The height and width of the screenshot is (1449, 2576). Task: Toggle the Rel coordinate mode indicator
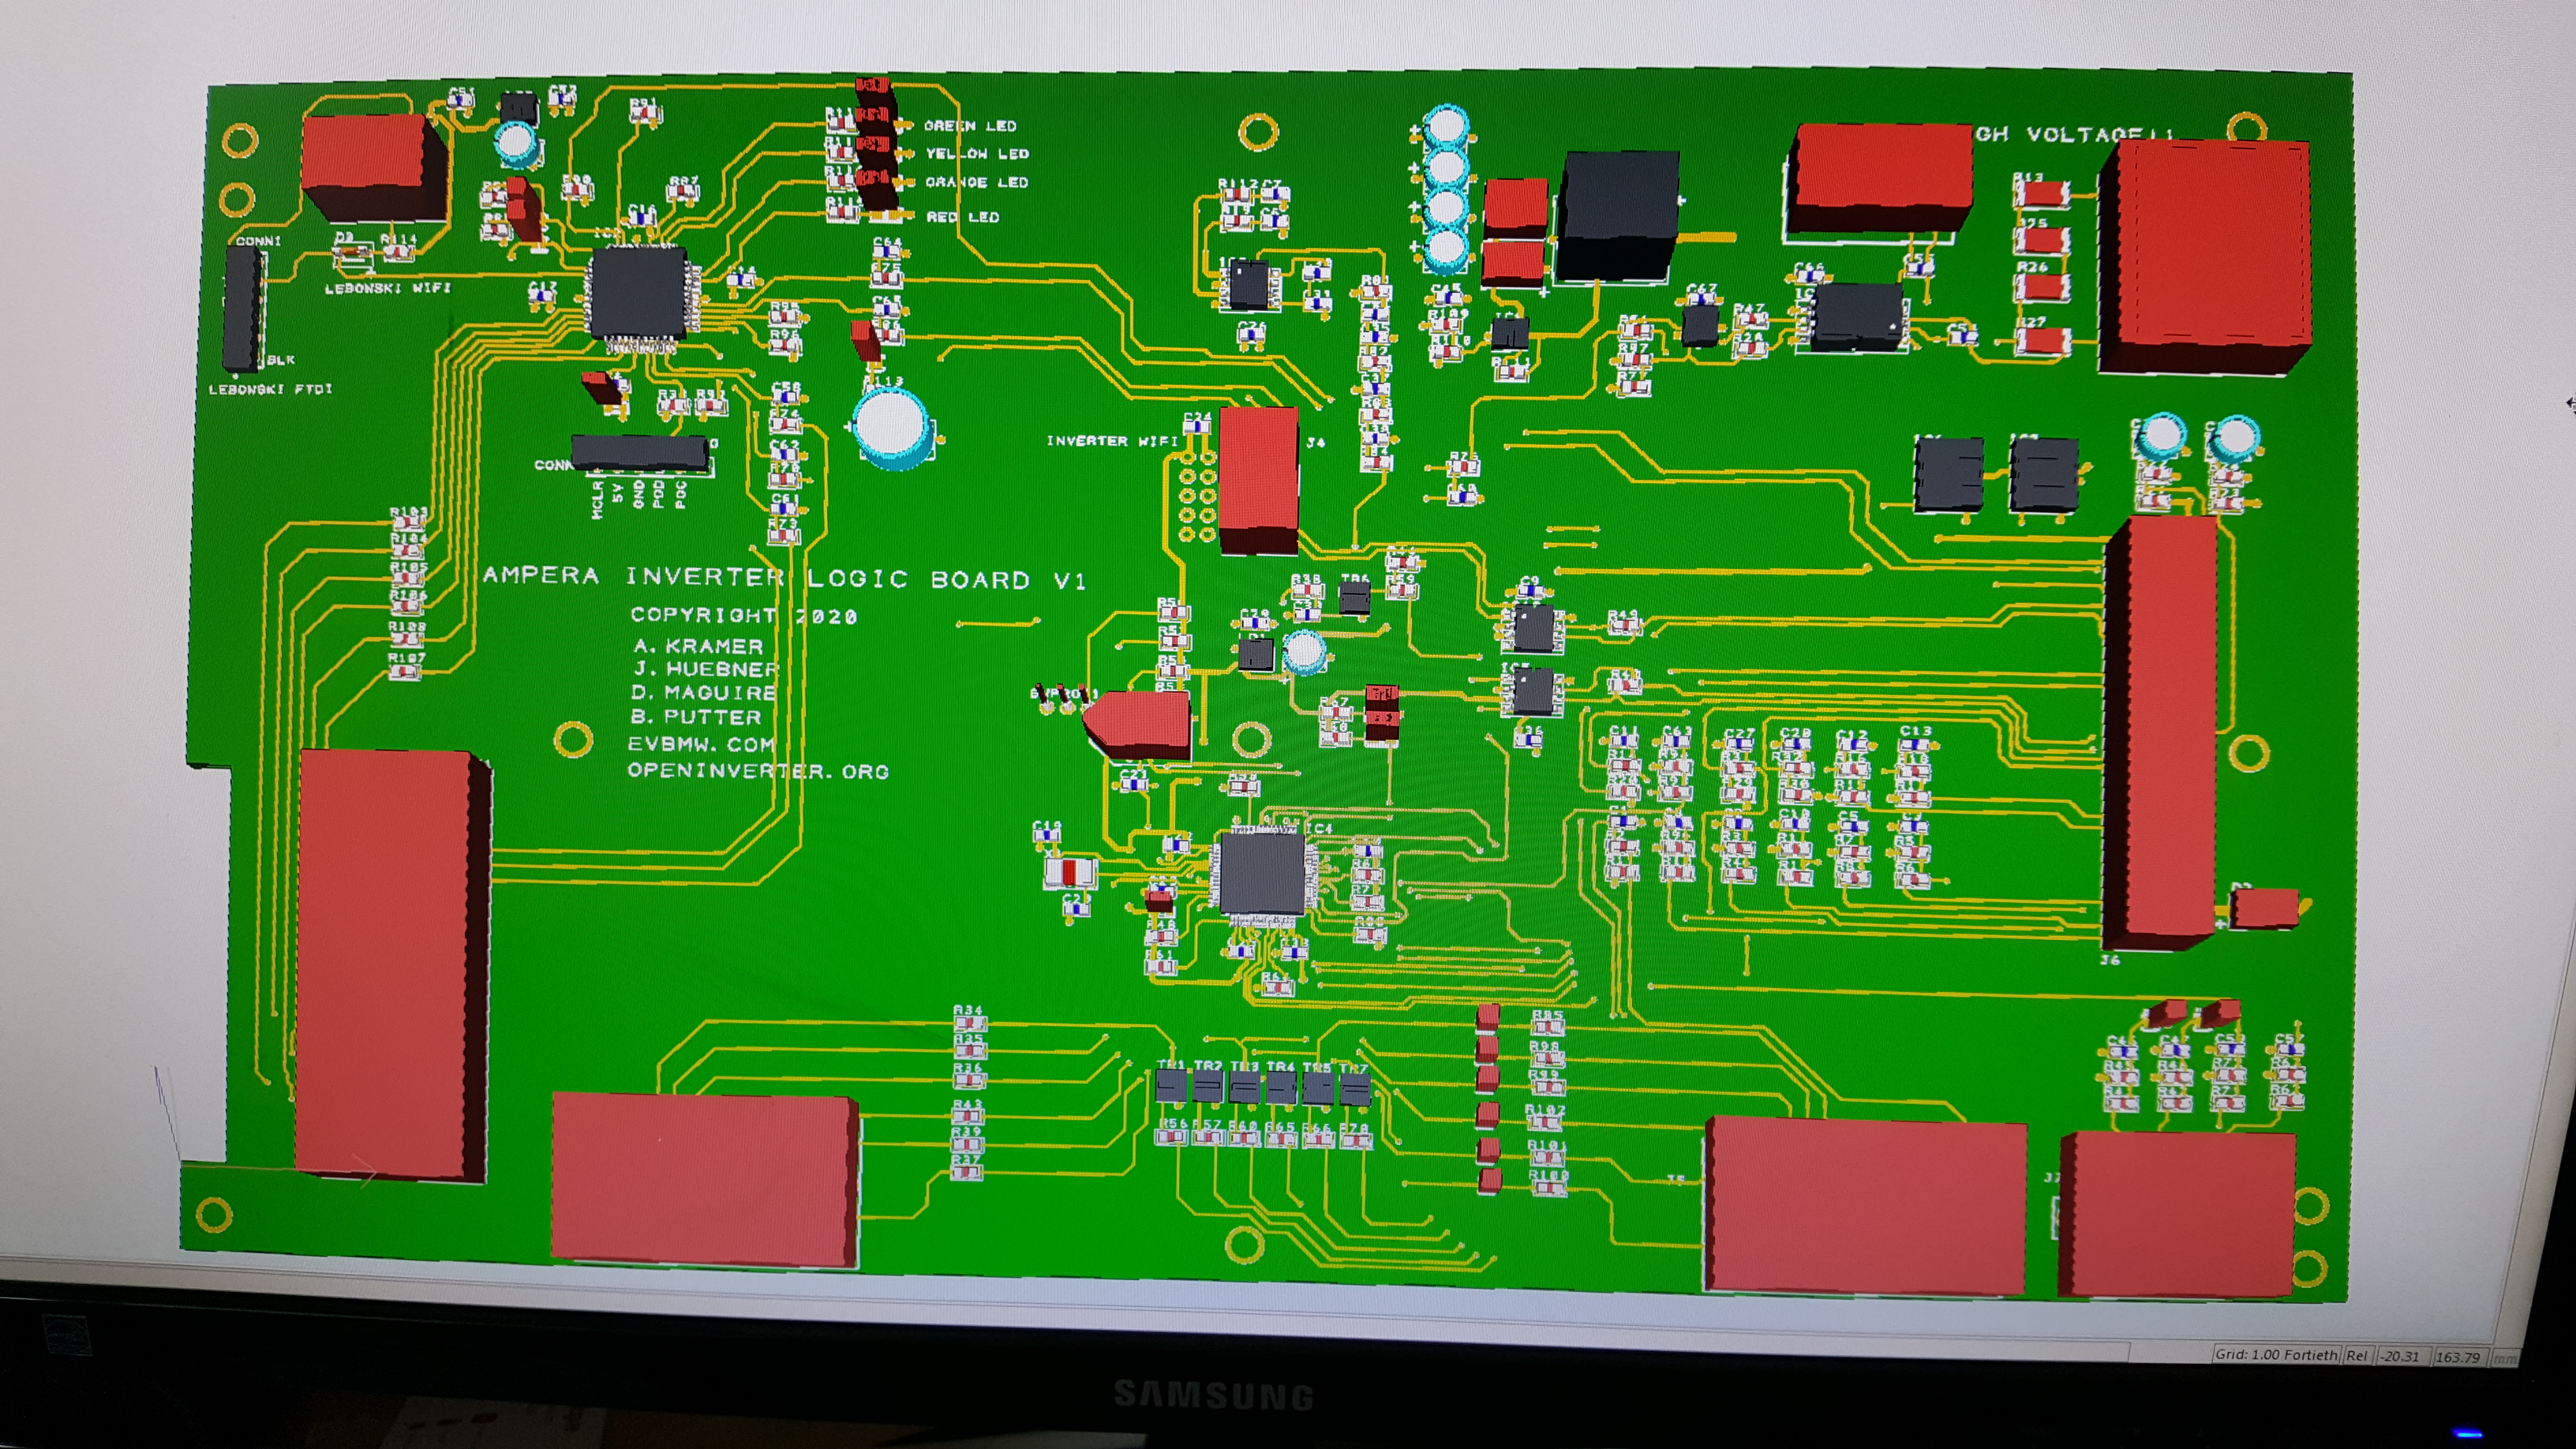2357,1355
